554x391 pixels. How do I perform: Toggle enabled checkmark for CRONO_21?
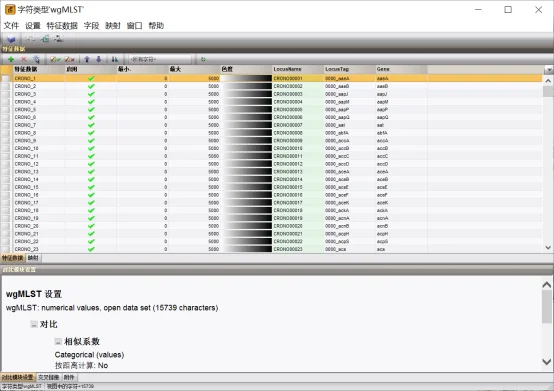(91, 234)
